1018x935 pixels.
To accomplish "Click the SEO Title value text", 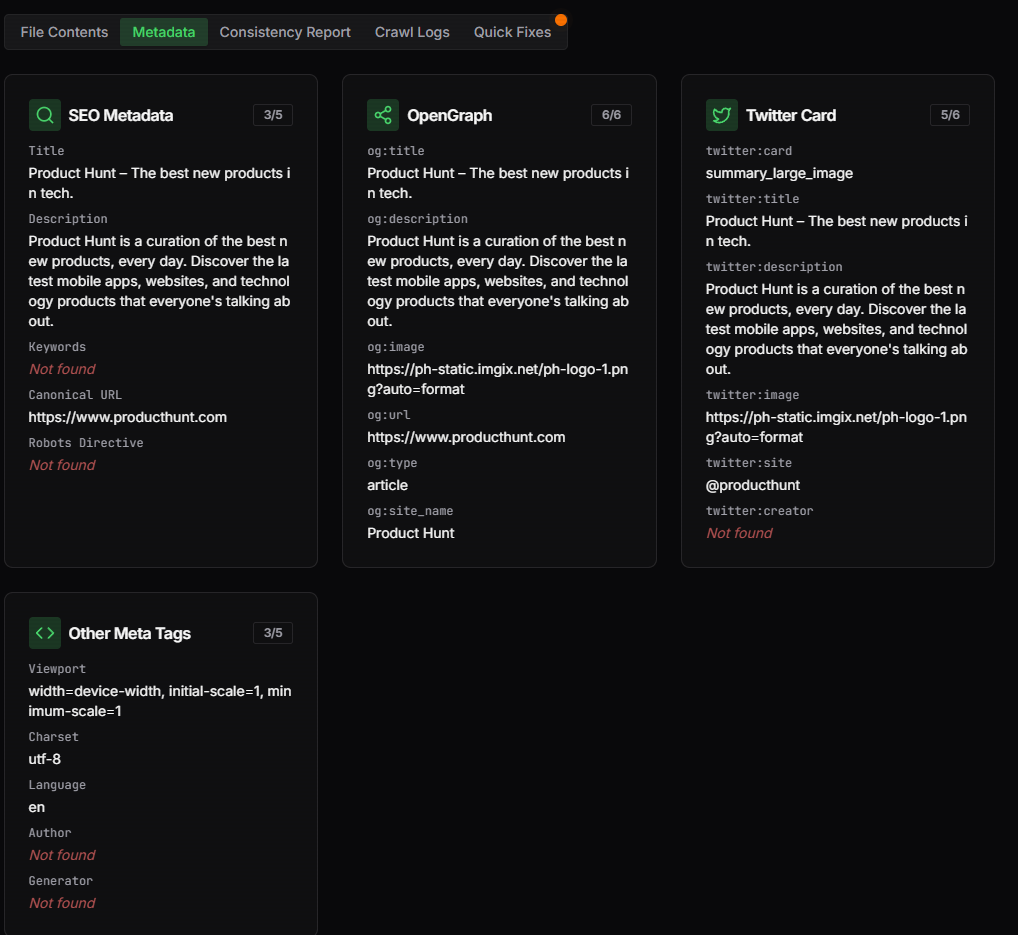I will click(159, 183).
